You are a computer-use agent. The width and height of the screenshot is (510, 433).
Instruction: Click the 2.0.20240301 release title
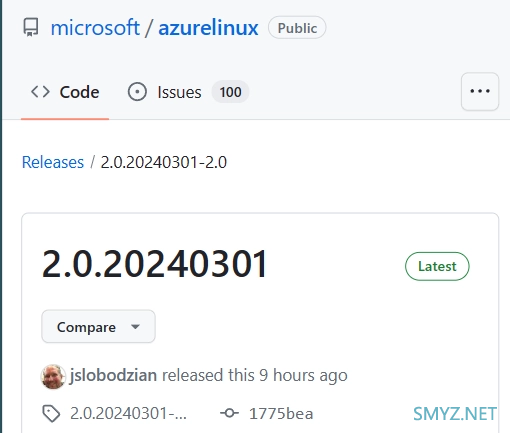point(154,264)
